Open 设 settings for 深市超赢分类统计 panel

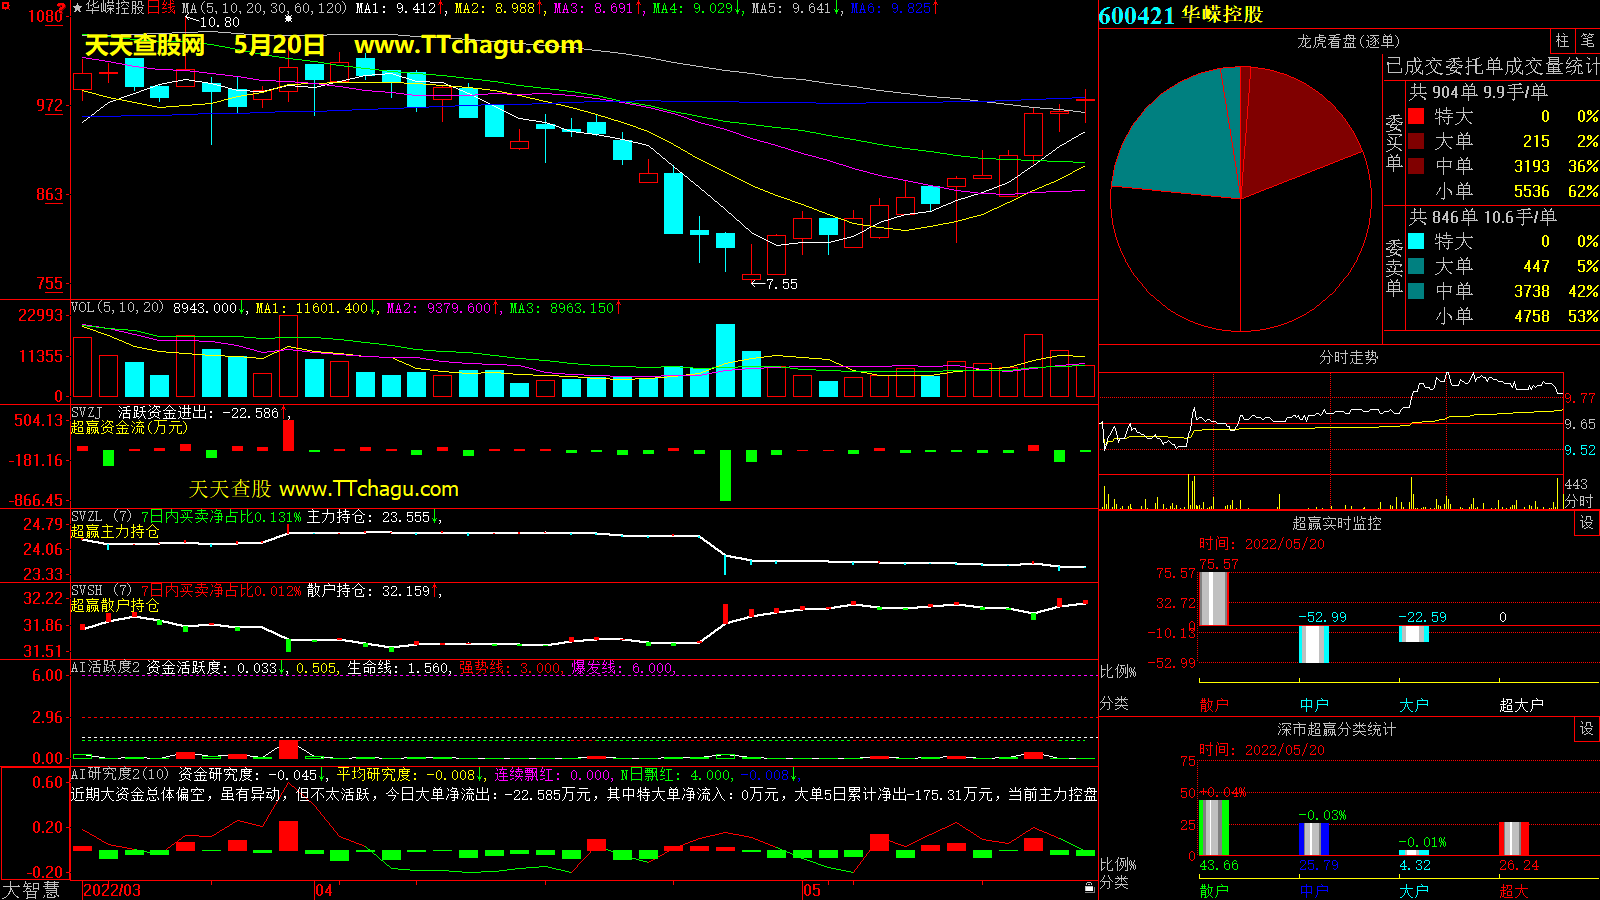coord(1586,729)
